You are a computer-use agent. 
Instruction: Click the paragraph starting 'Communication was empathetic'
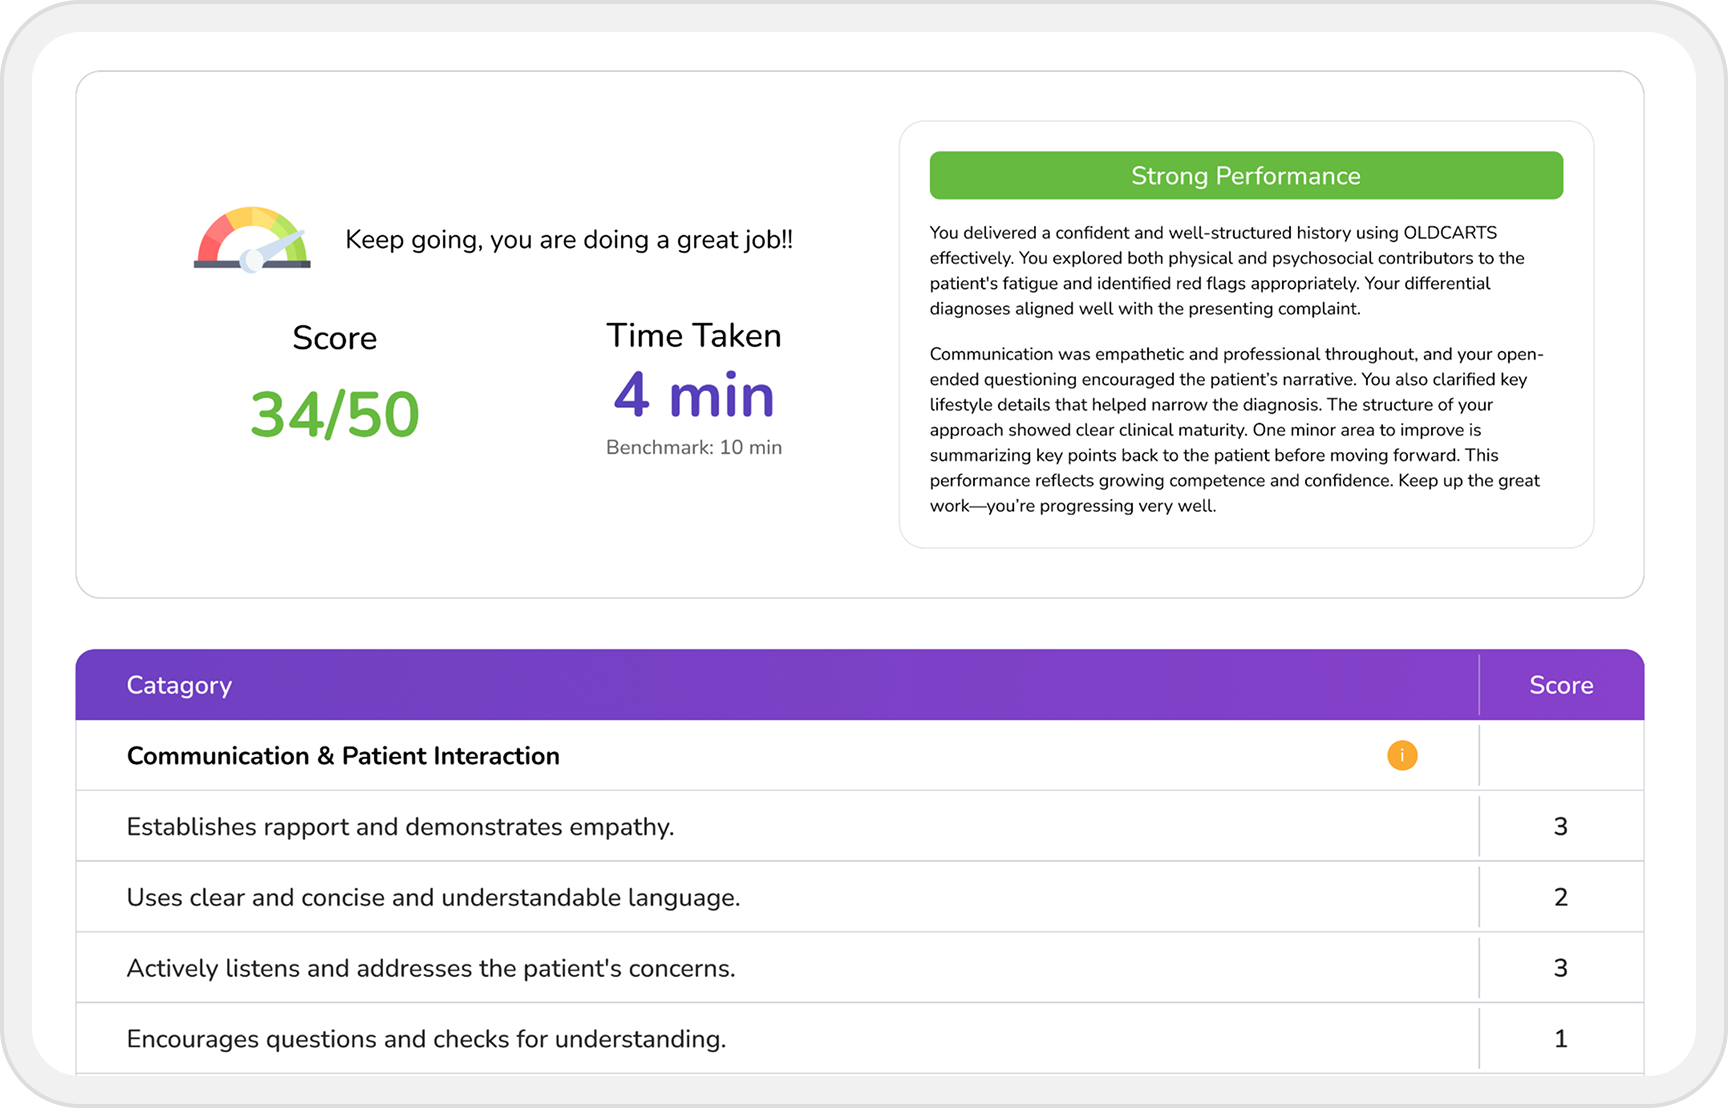coord(1237,430)
